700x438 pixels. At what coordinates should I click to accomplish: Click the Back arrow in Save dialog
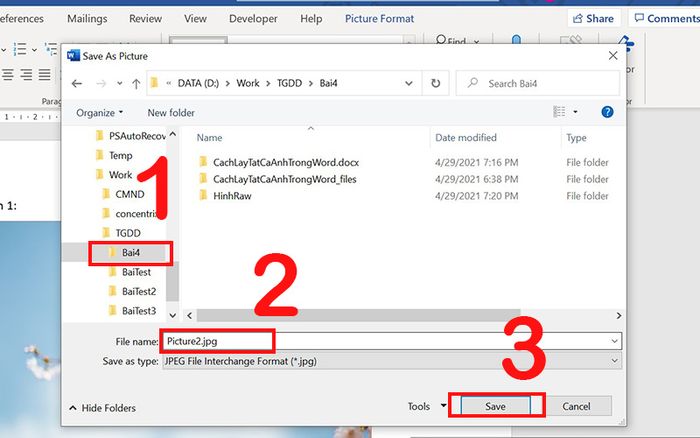77,83
